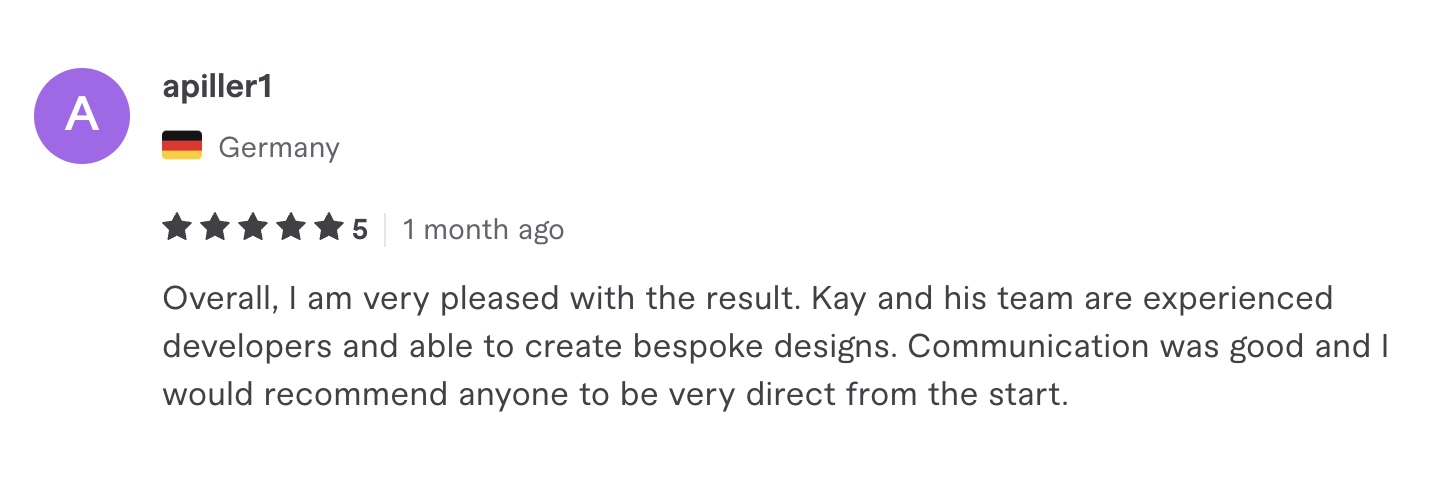Click the word "developers" in the second line
Screen dimensions: 1440x482
(243, 347)
